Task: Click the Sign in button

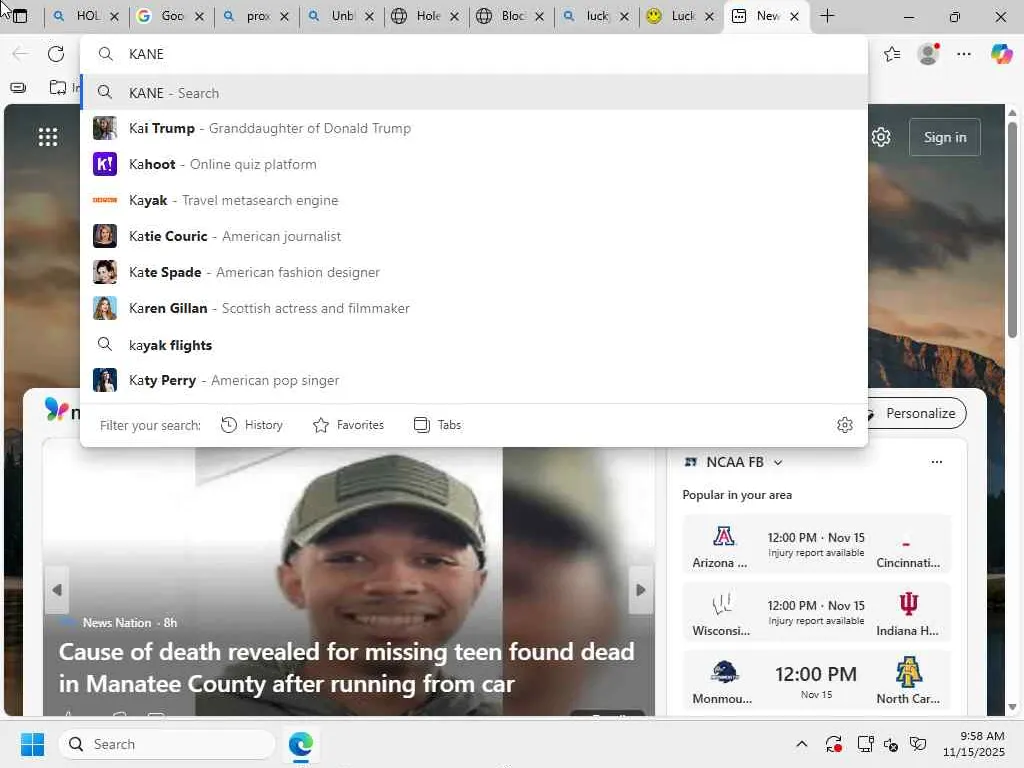Action: point(944,137)
